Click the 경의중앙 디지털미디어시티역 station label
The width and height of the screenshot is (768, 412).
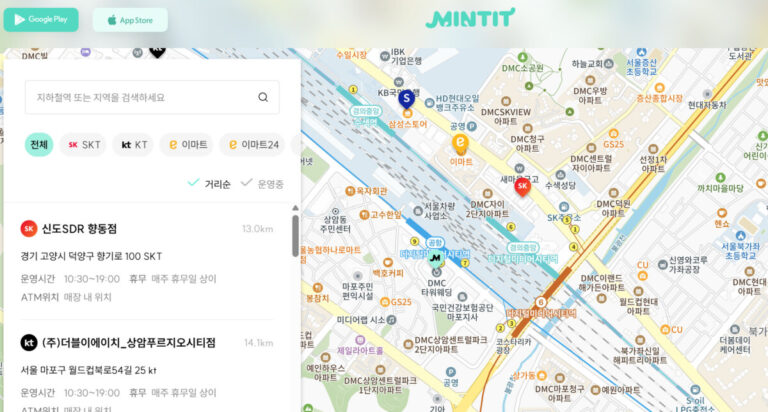pyautogui.click(x=523, y=253)
